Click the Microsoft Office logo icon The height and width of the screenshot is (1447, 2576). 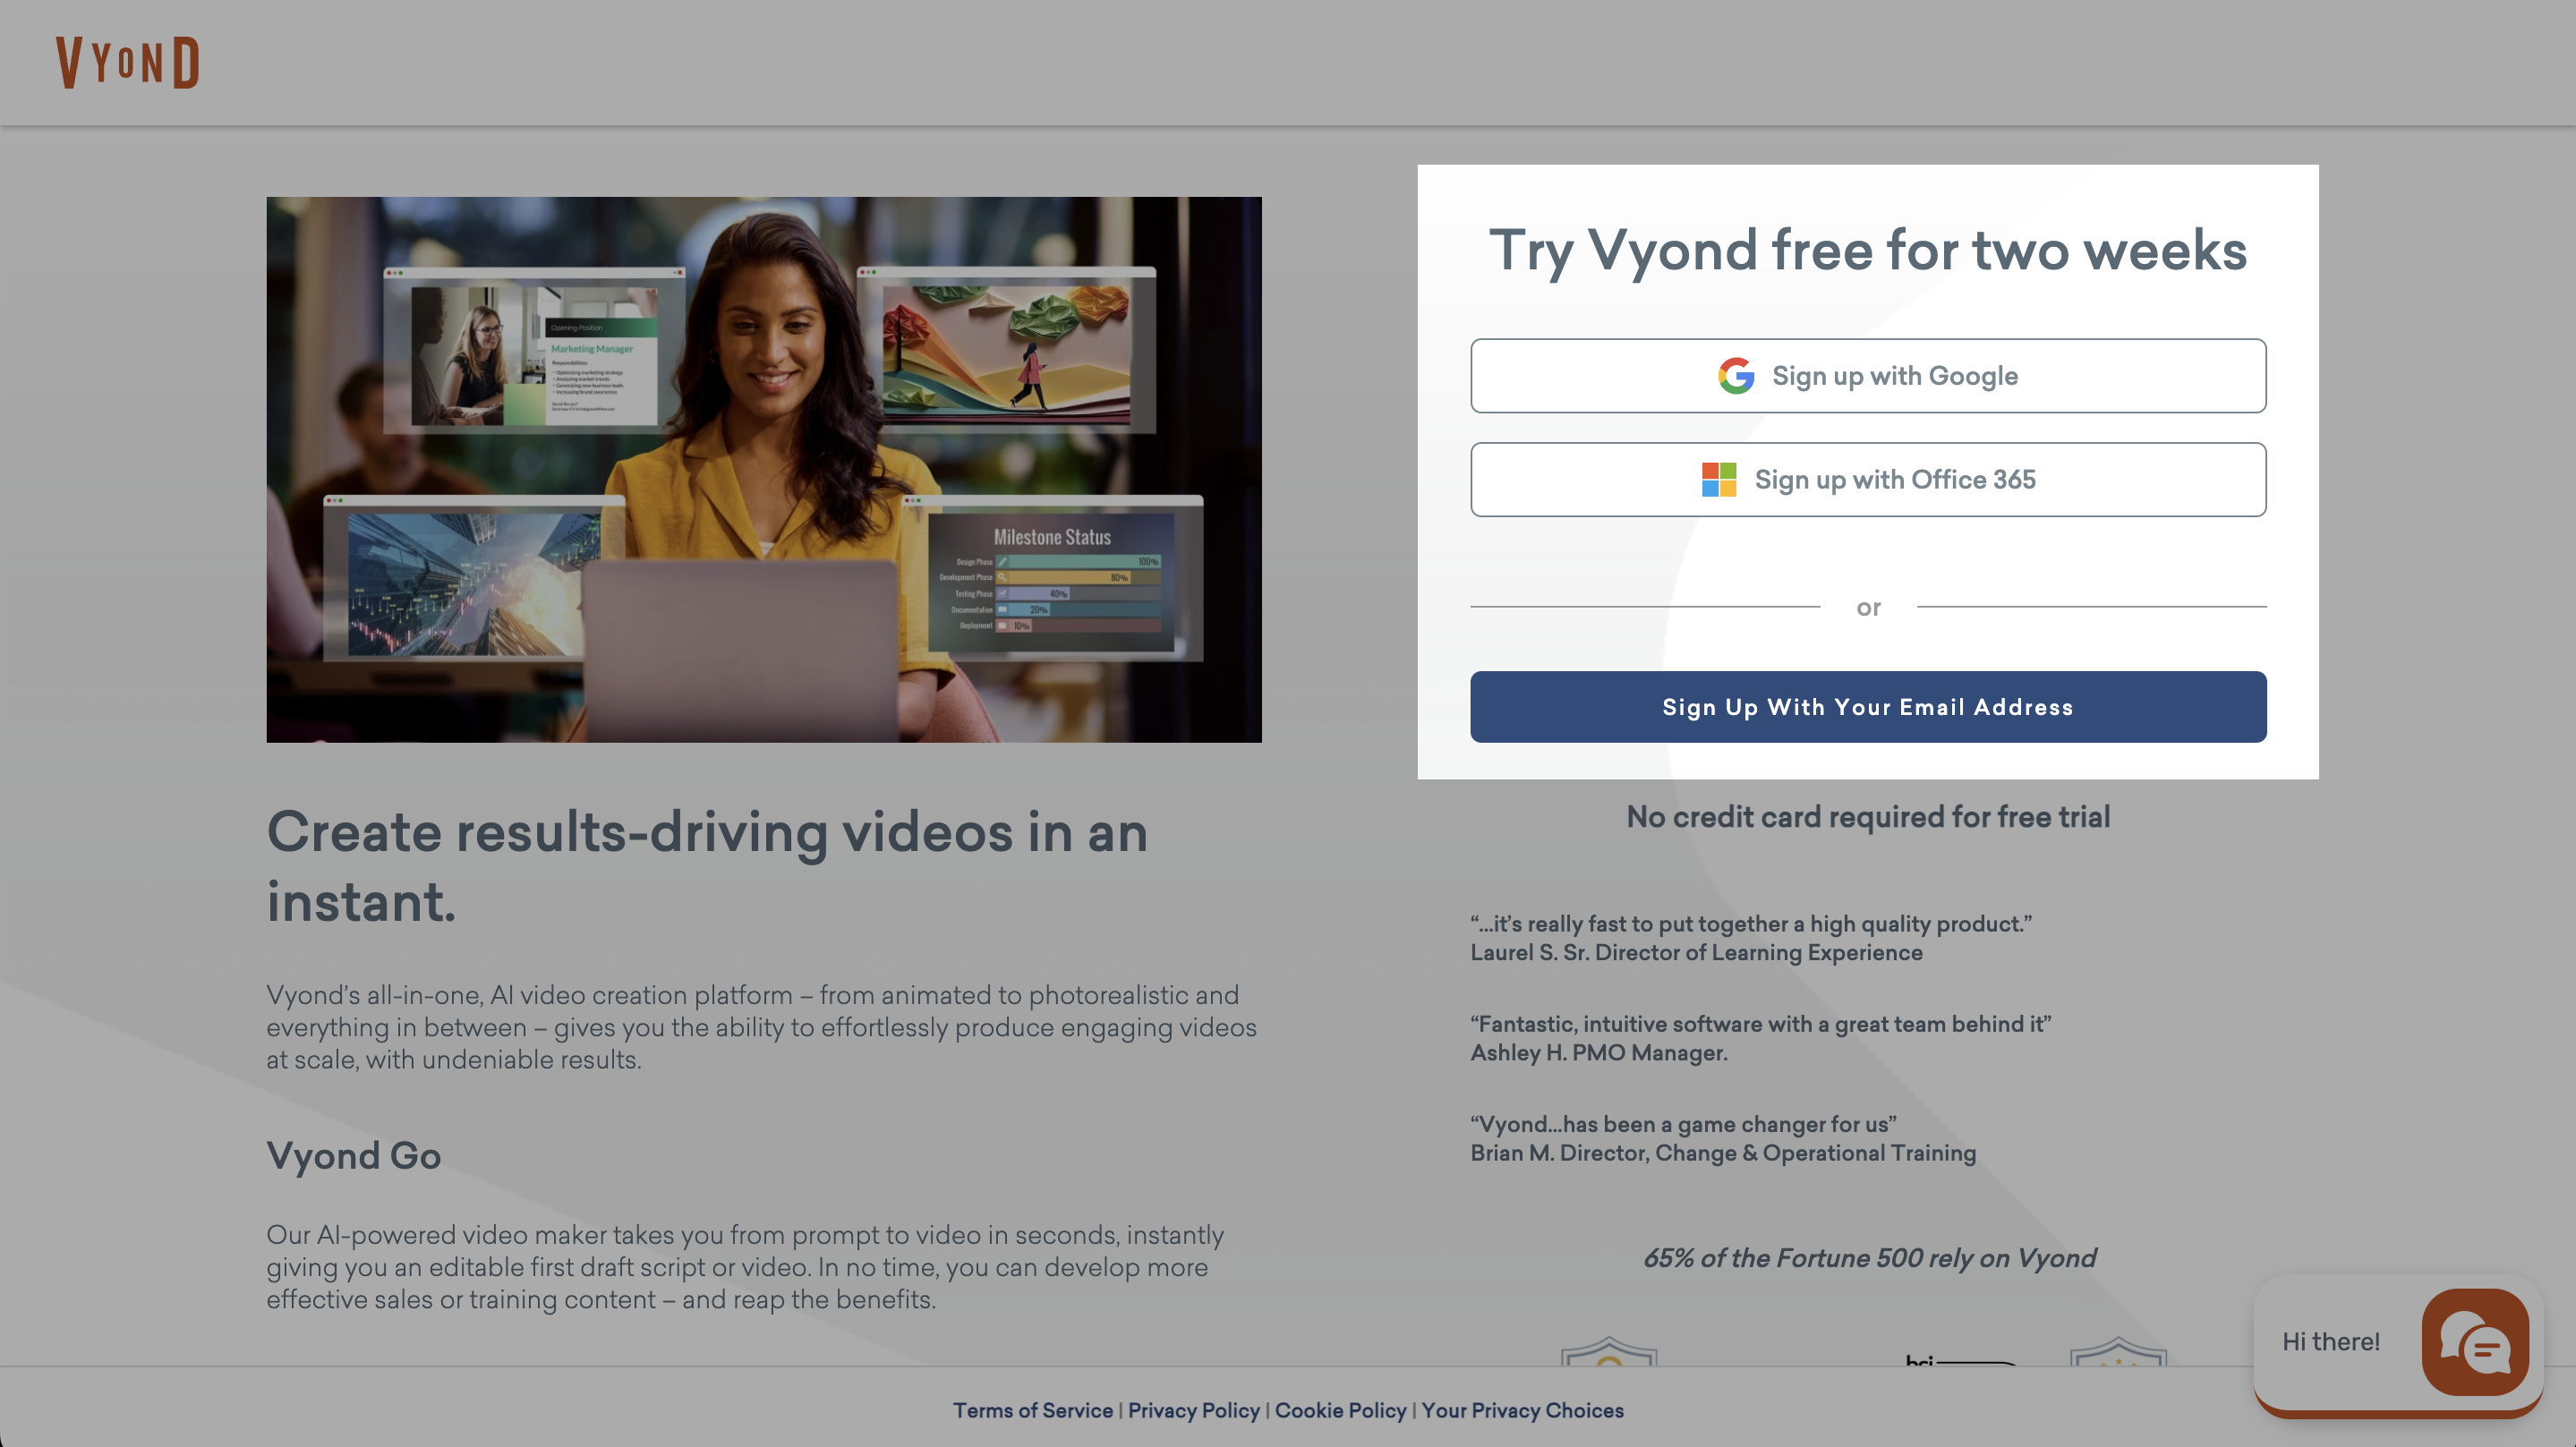point(1718,480)
